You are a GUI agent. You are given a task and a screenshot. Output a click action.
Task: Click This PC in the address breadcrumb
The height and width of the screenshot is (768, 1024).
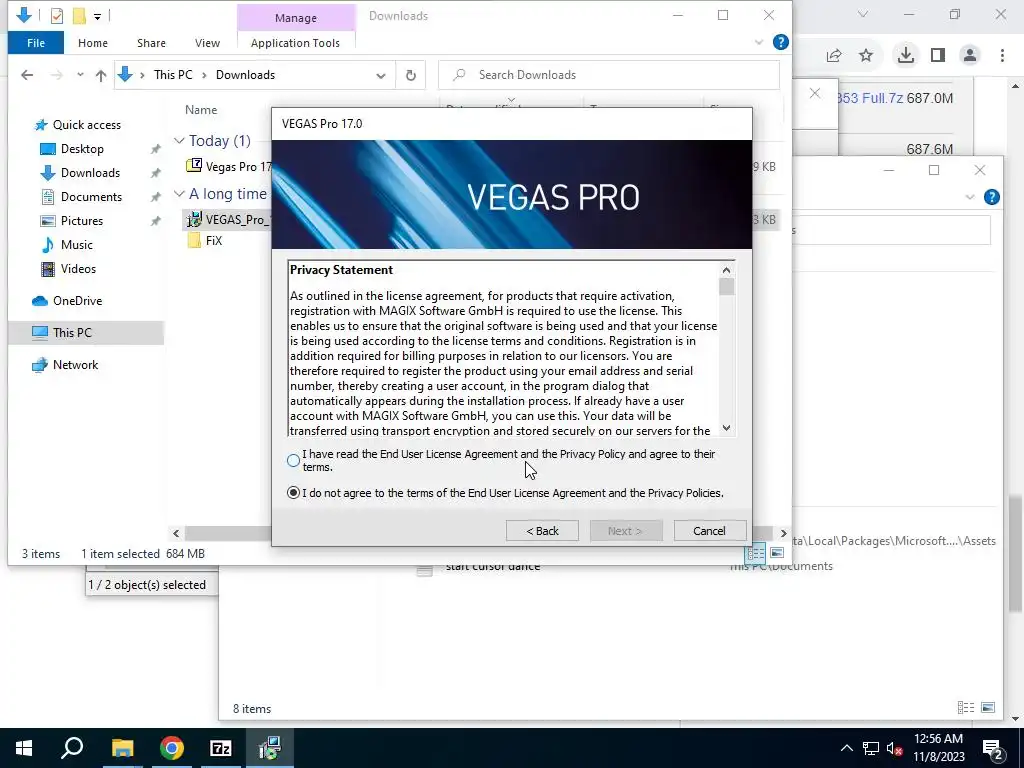[x=173, y=75]
